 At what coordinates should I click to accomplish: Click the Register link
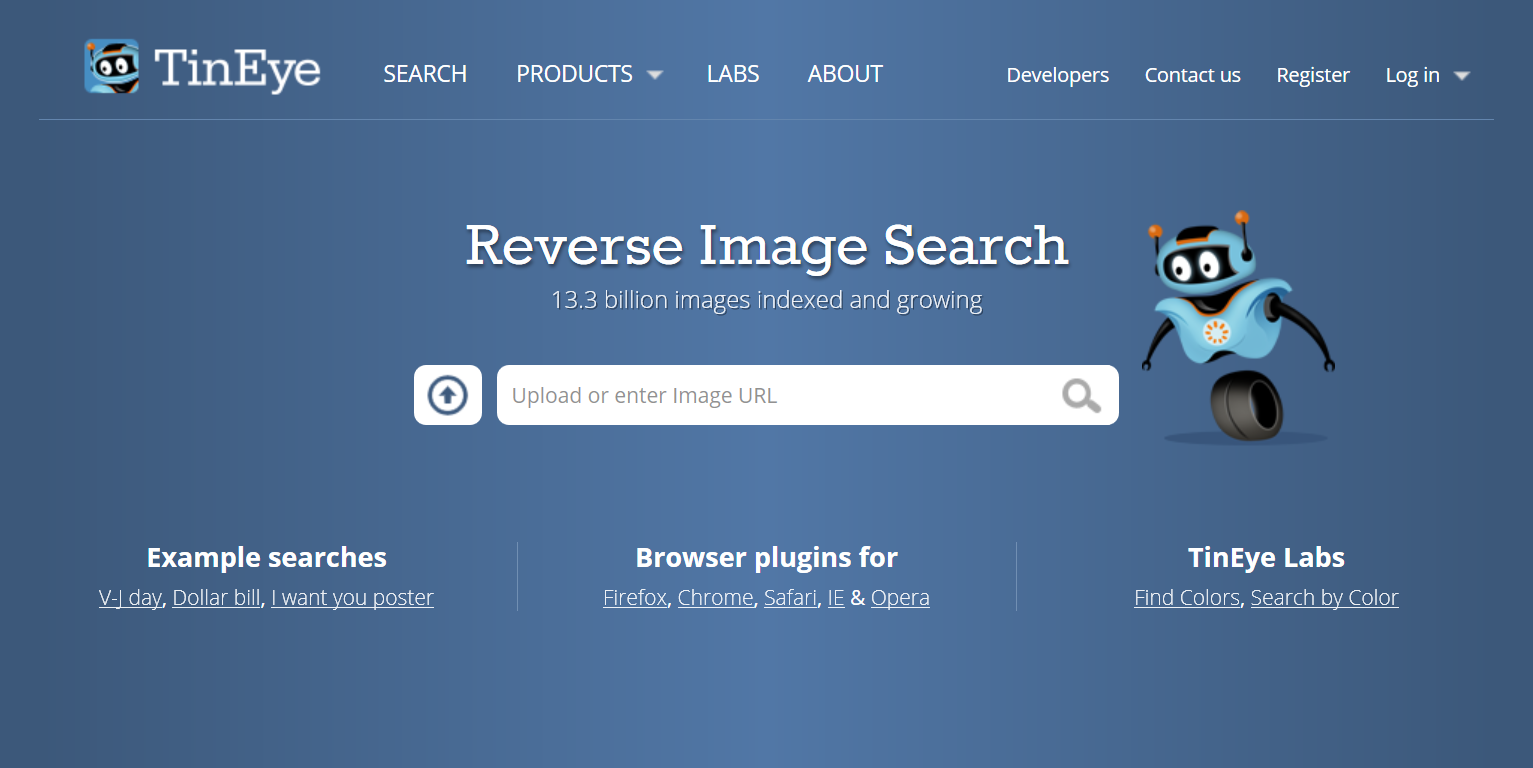pyautogui.click(x=1313, y=75)
